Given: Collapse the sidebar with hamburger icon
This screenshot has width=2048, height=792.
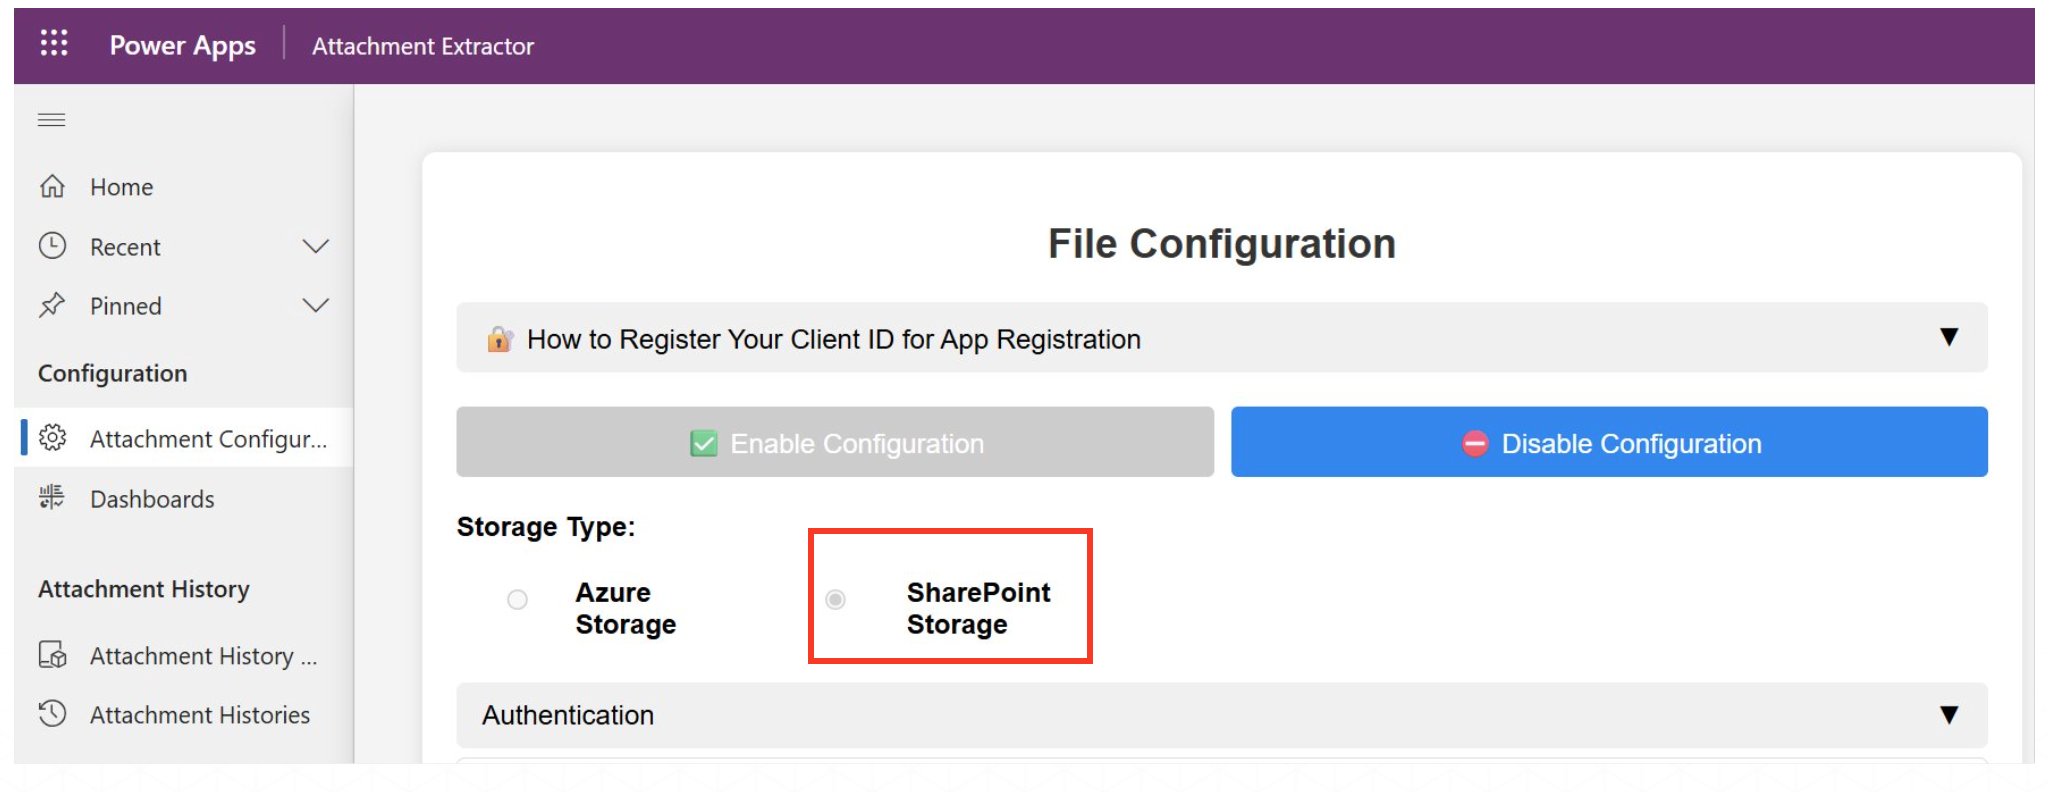Looking at the screenshot, I should [x=51, y=120].
